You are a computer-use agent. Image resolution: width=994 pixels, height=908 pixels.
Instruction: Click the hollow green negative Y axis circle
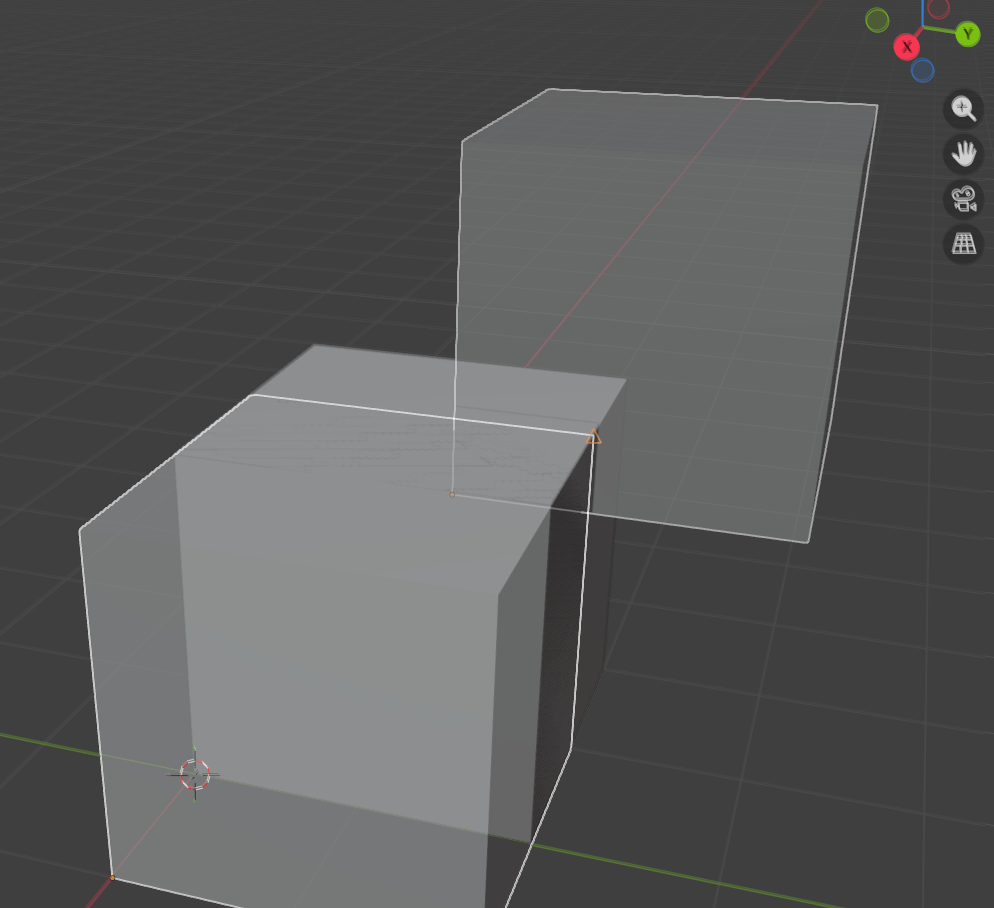click(x=877, y=20)
